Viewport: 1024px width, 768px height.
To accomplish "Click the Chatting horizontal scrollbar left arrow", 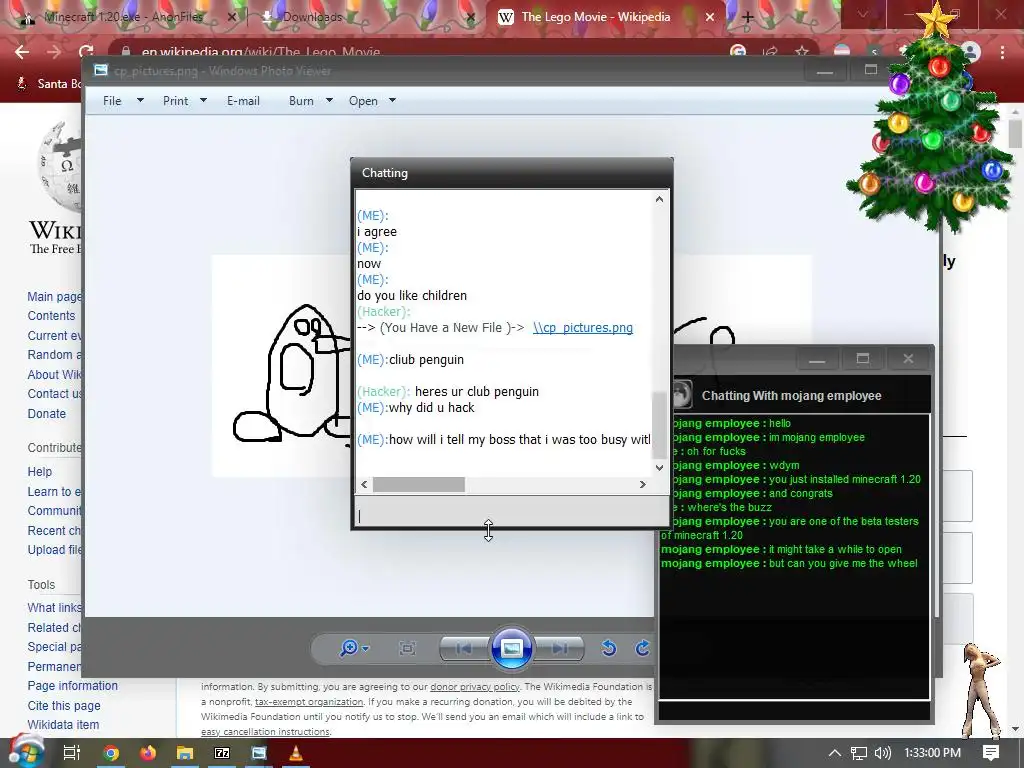I will coord(364,485).
